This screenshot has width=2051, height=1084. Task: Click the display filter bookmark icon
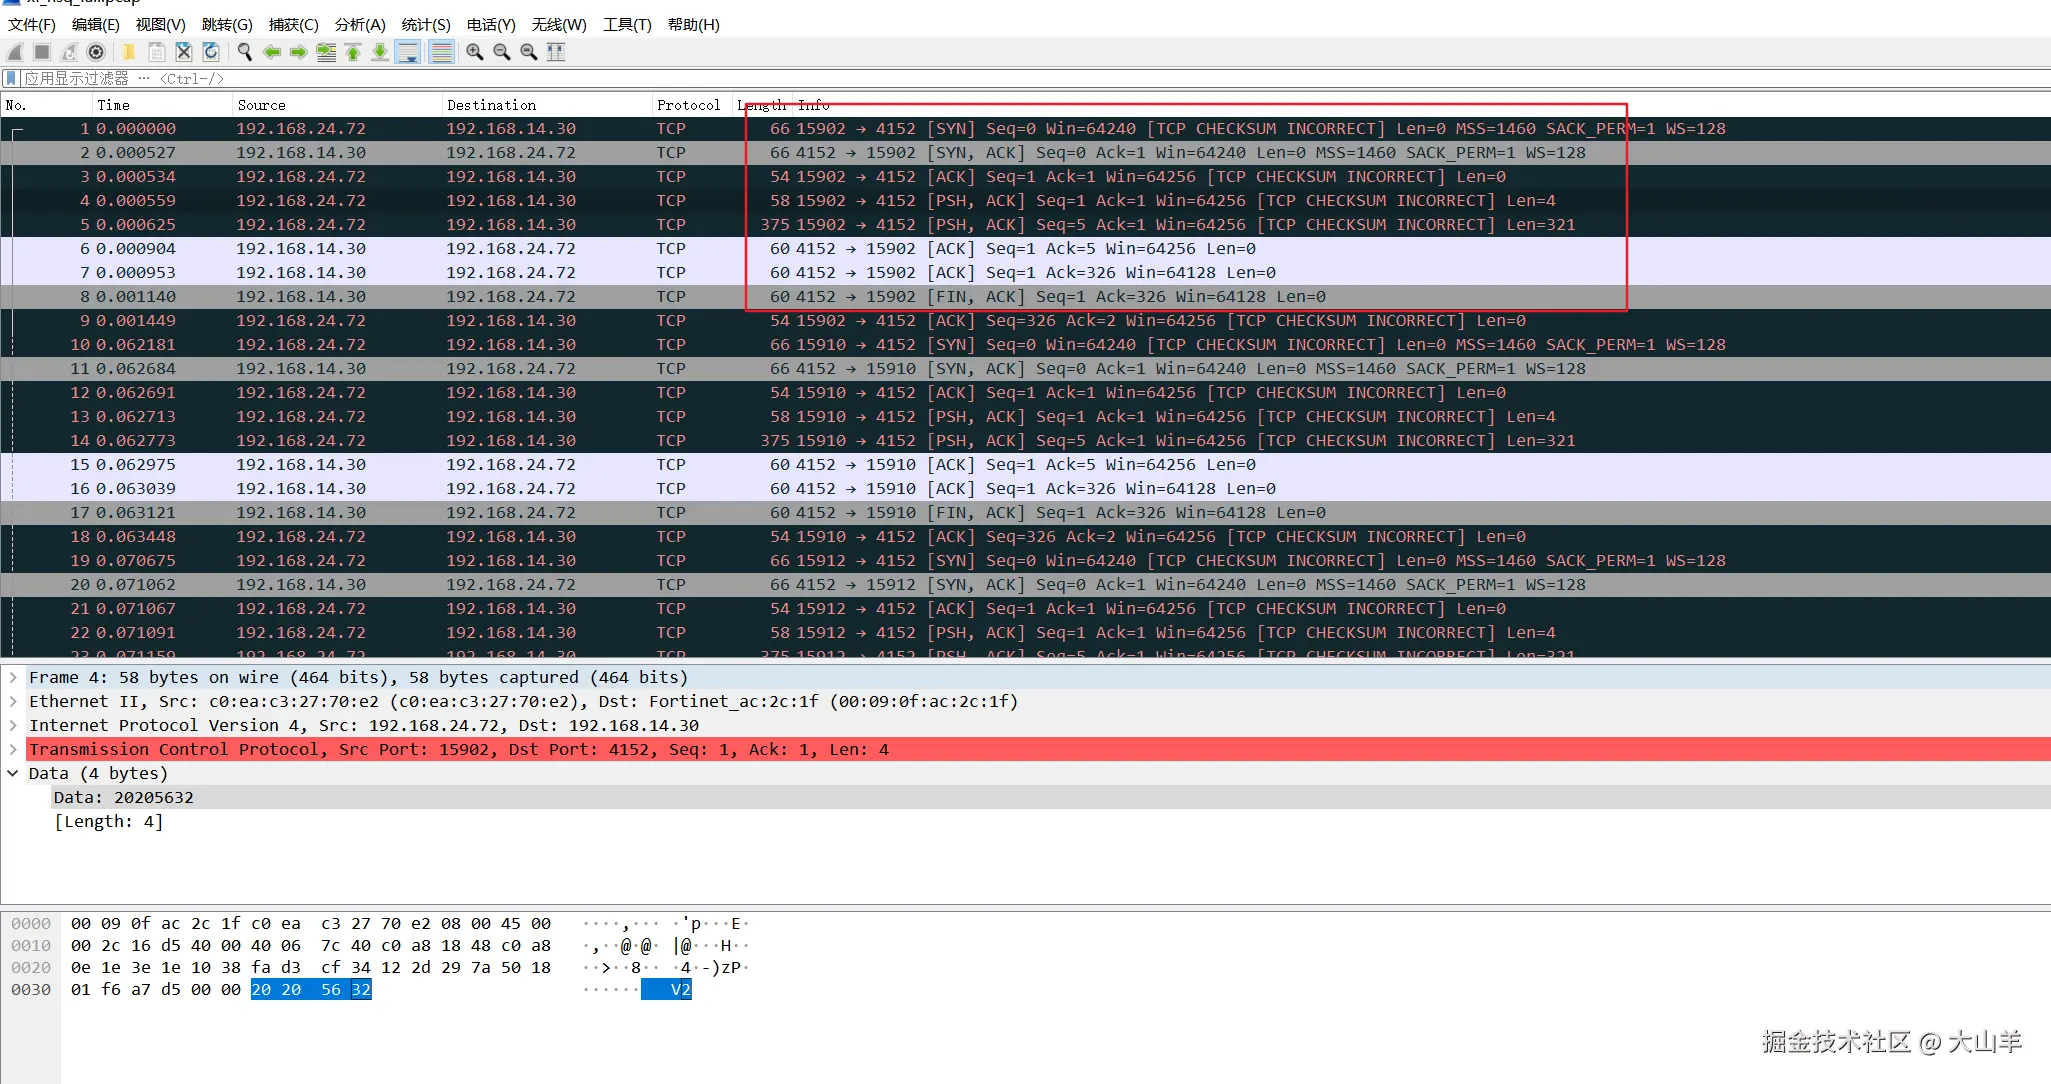coord(11,78)
